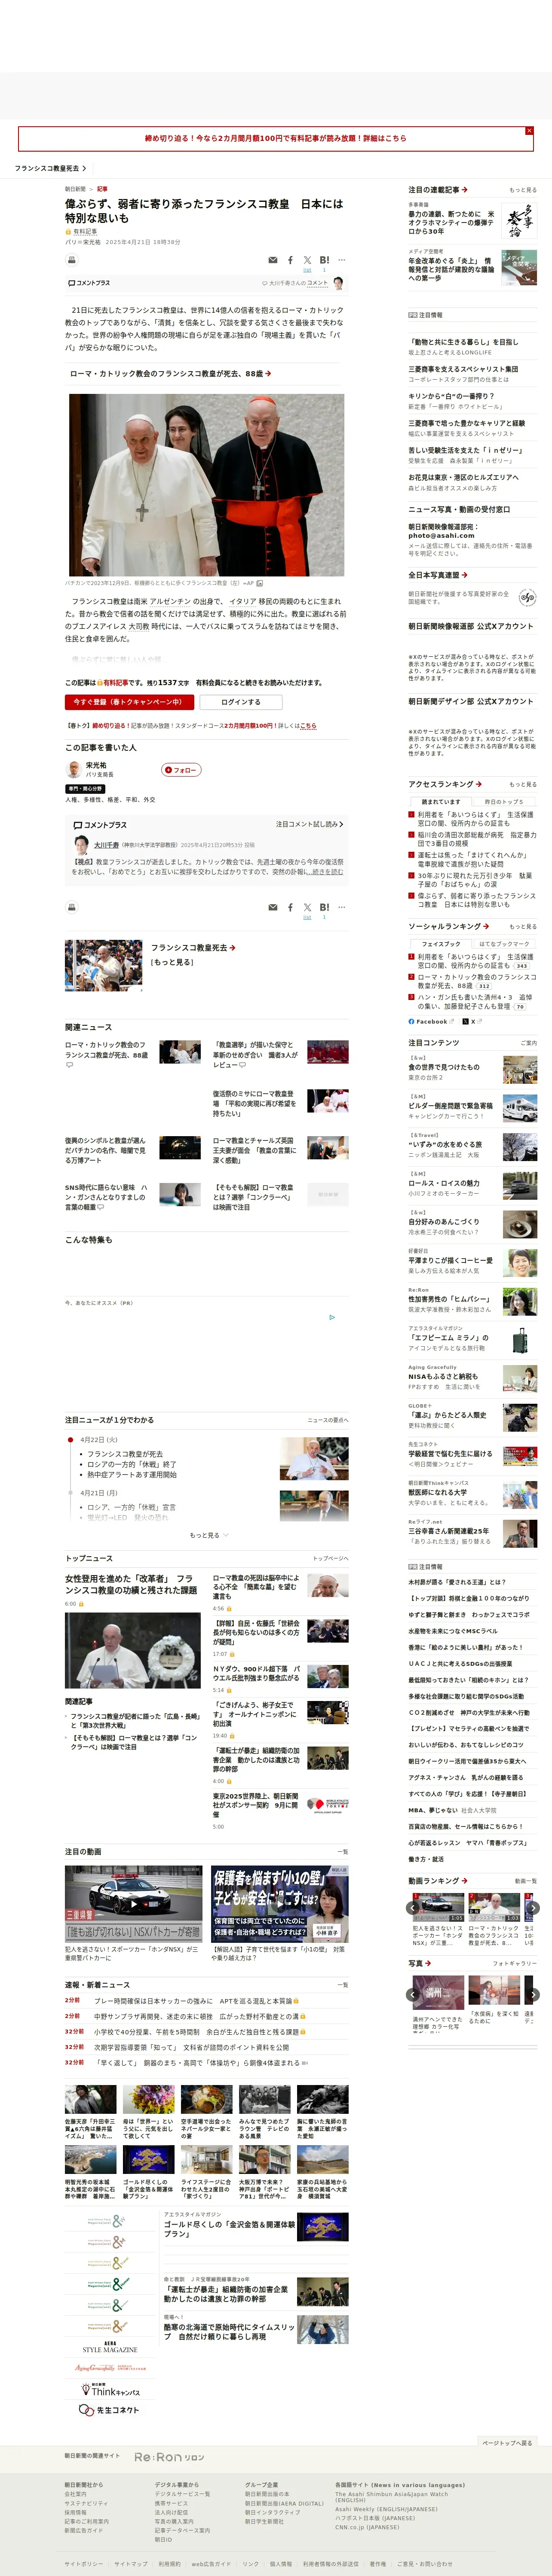Image resolution: width=552 pixels, height=2576 pixels.
Task: Open 動画一覧 link beside 動画ランキング
Action: coord(526,1881)
